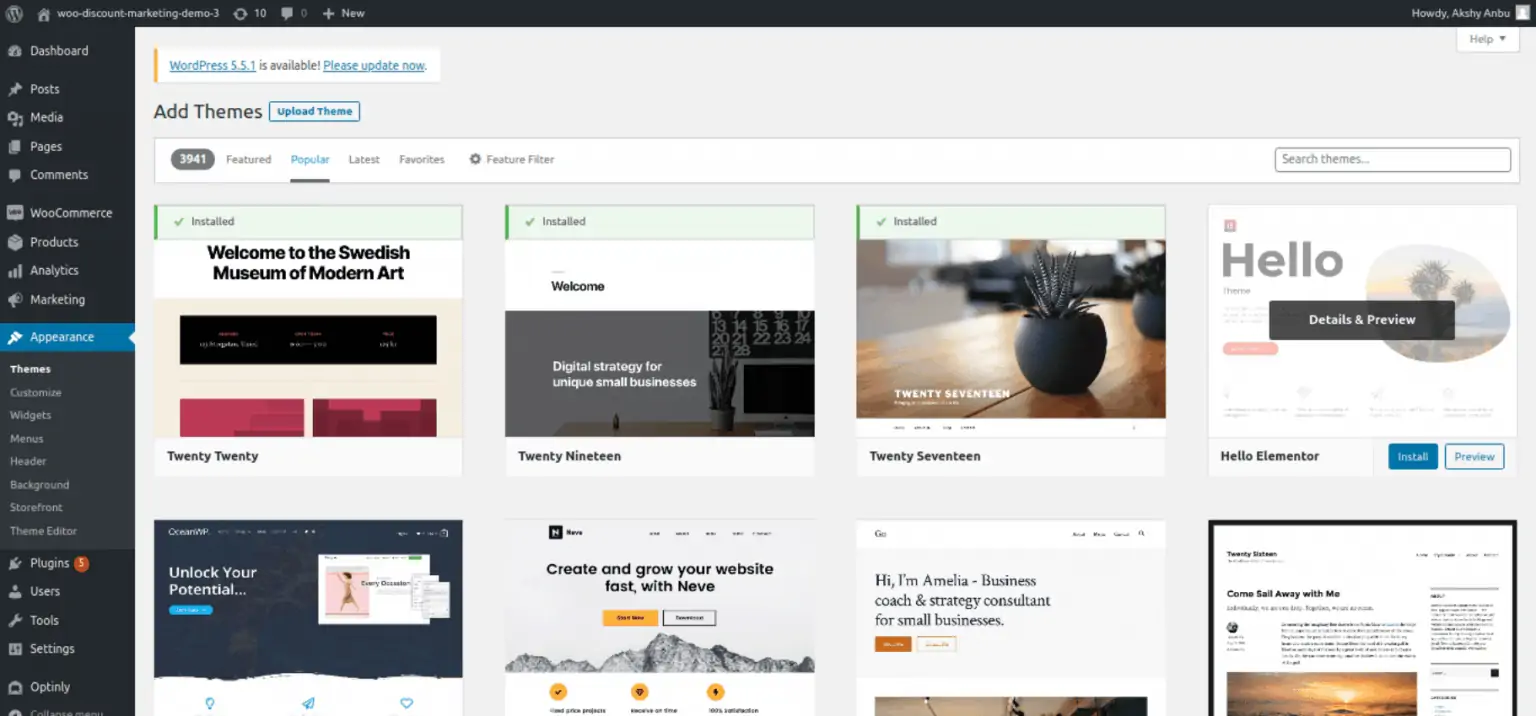Viewport: 1536px width, 716px height.
Task: Click the Twenty Nineteen theme name
Action: [x=569, y=456]
